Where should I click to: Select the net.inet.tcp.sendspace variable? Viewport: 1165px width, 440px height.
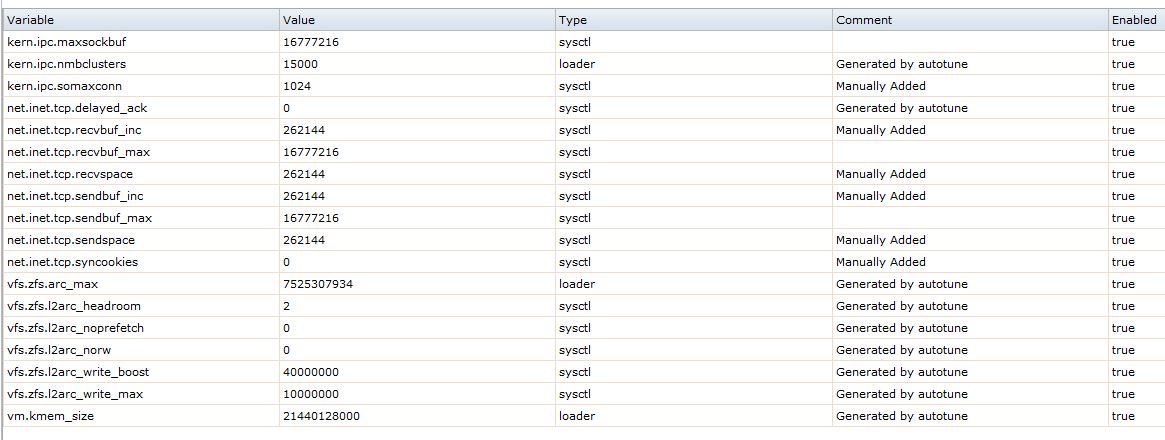coord(71,240)
